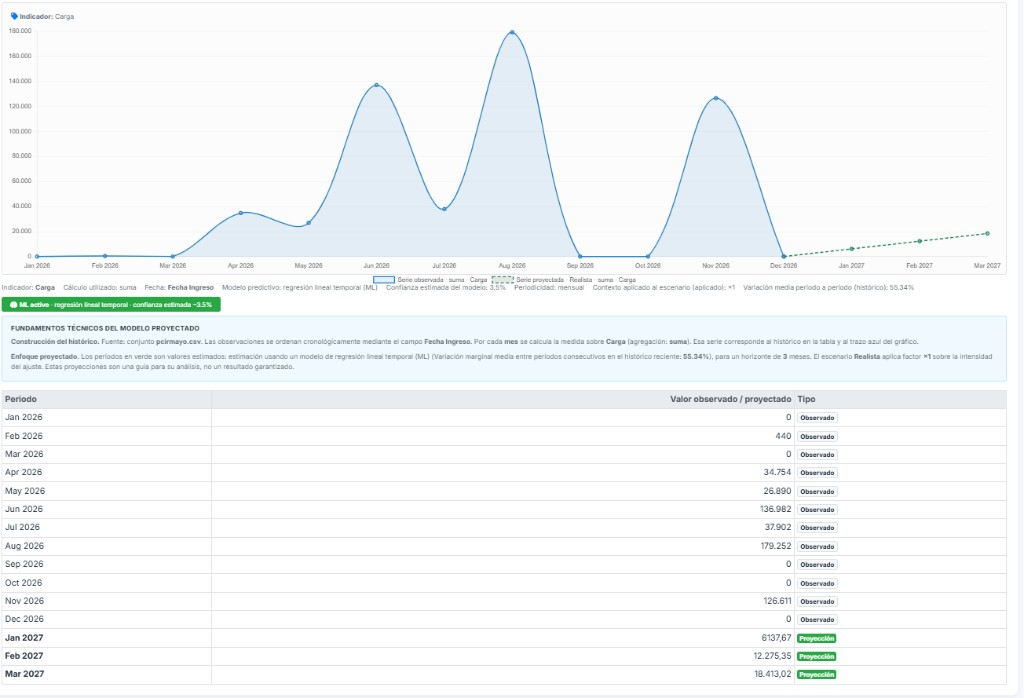Click the value 34.754 in the table

click(x=777, y=472)
